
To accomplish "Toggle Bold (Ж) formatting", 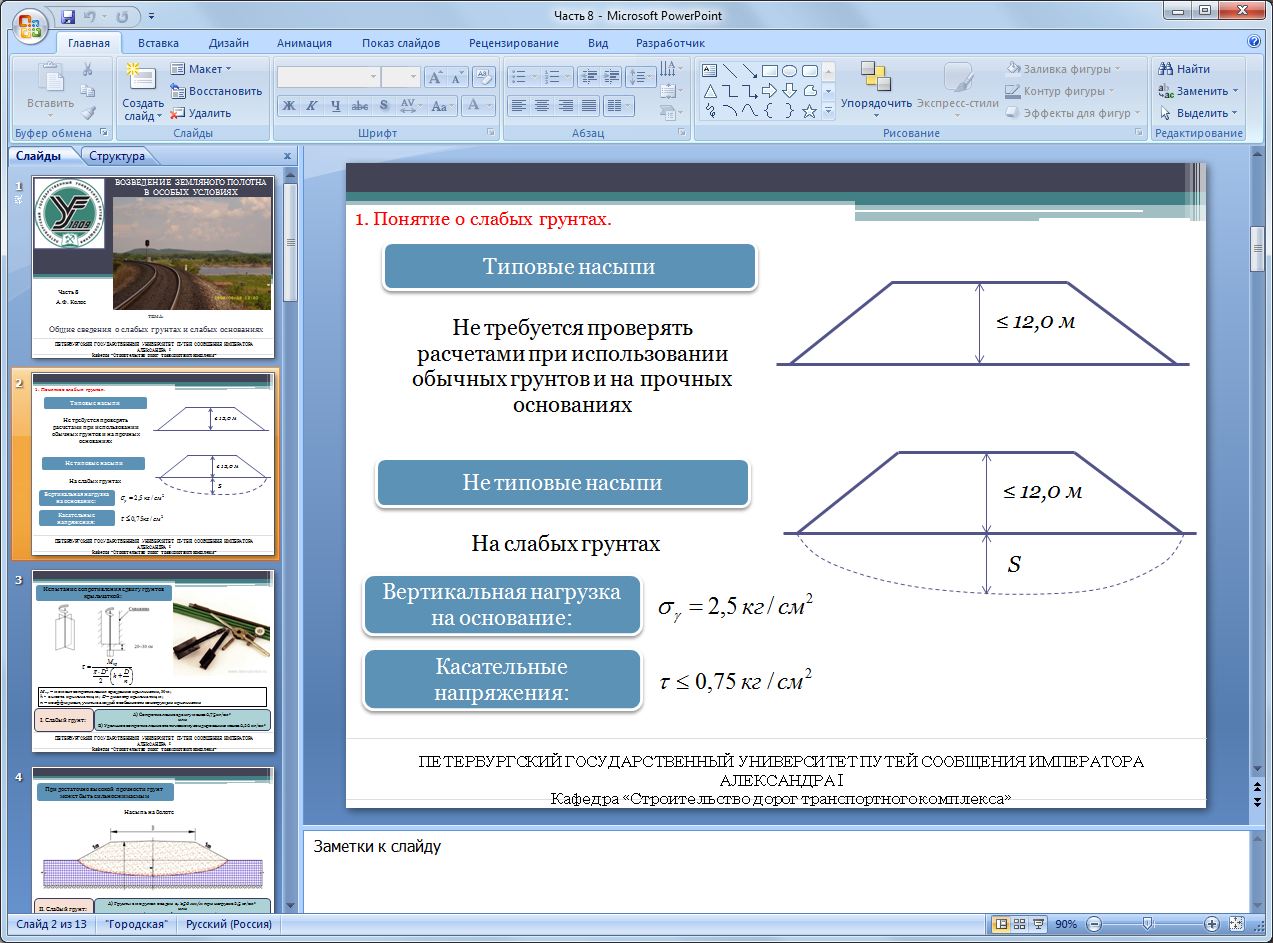I will pyautogui.click(x=289, y=105).
